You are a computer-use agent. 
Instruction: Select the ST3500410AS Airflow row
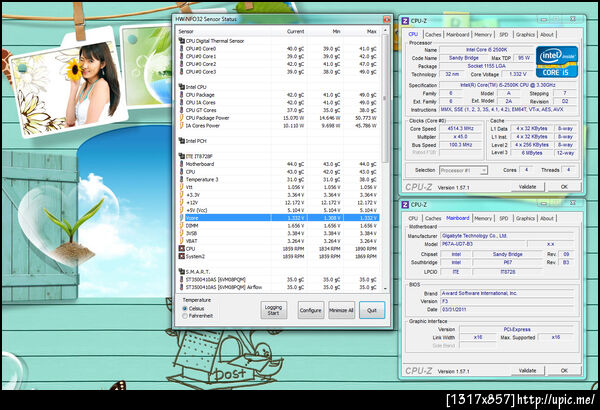click(279, 287)
